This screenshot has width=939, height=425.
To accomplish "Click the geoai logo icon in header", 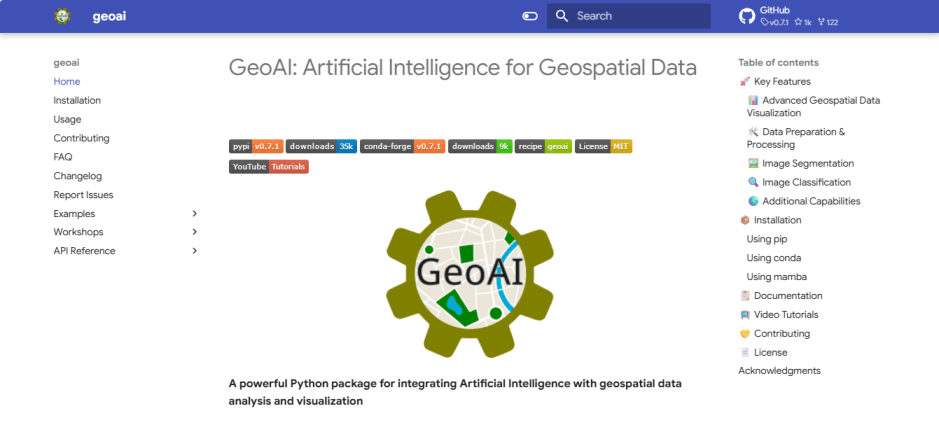I will pyautogui.click(x=63, y=16).
